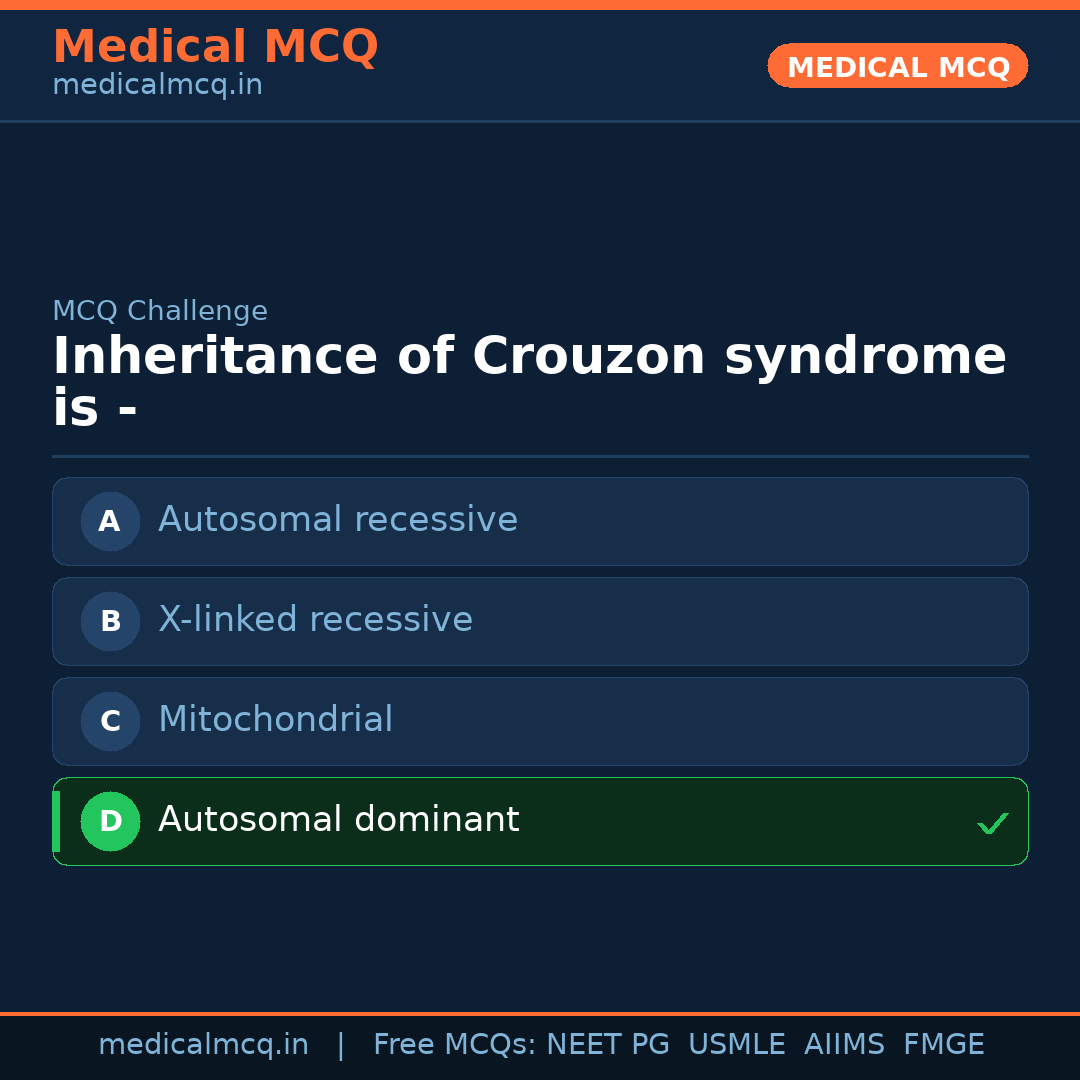1080x1080 pixels.
Task: Expand the question title area
Action: coord(530,378)
